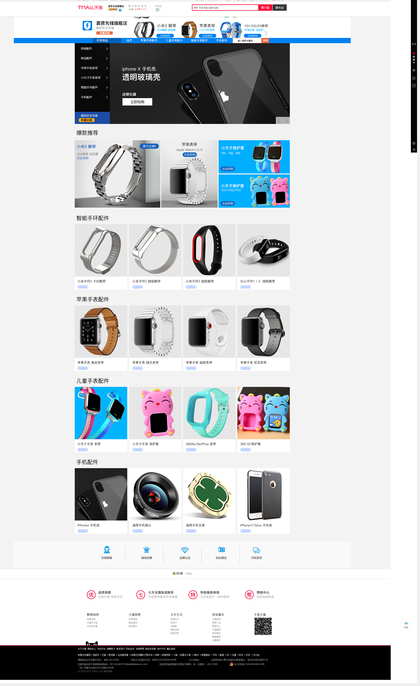This screenshot has width=420, height=686.
Task: Open the 首页 tab in blue navigation bar
Action: [x=129, y=40]
